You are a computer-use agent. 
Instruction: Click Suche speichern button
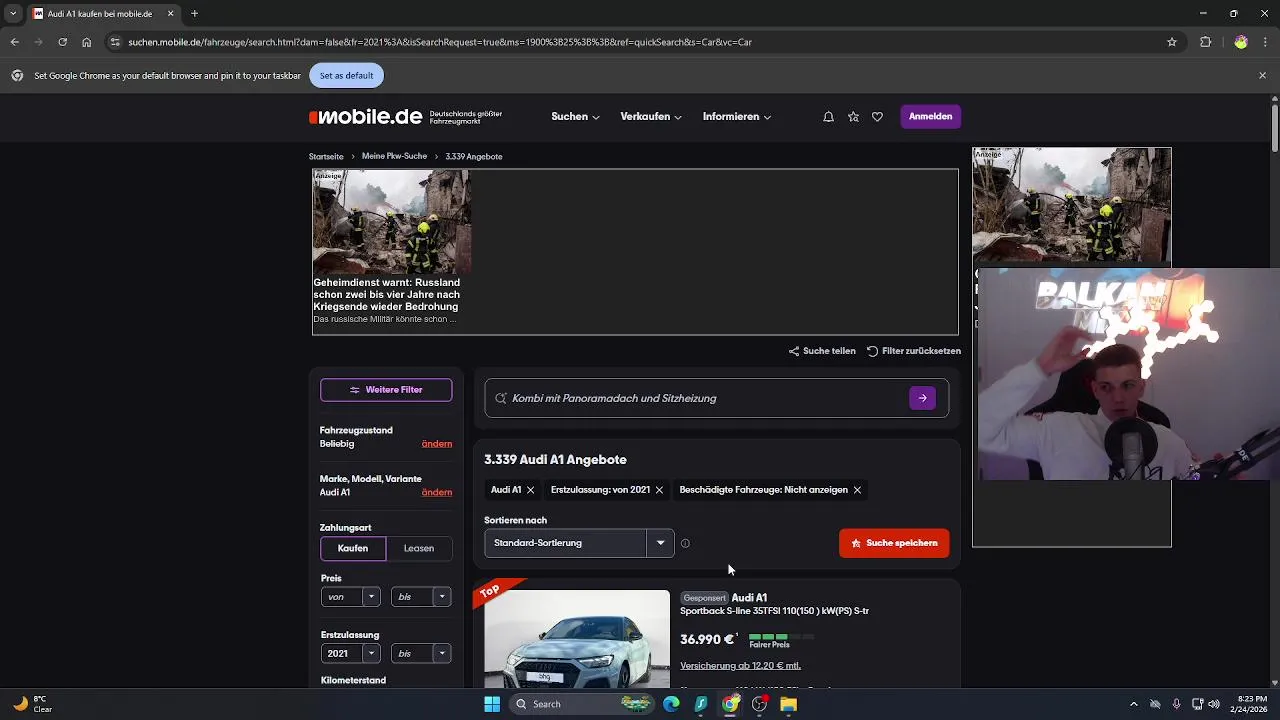(894, 543)
